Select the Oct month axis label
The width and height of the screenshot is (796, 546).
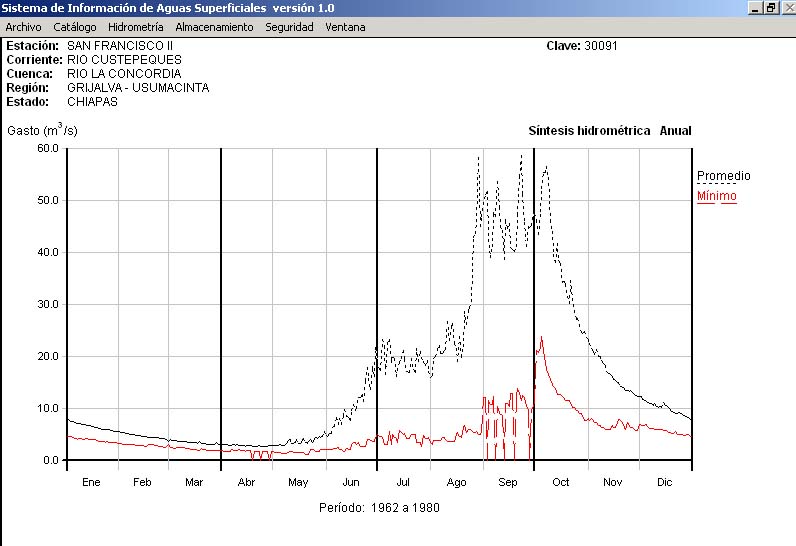[x=561, y=482]
